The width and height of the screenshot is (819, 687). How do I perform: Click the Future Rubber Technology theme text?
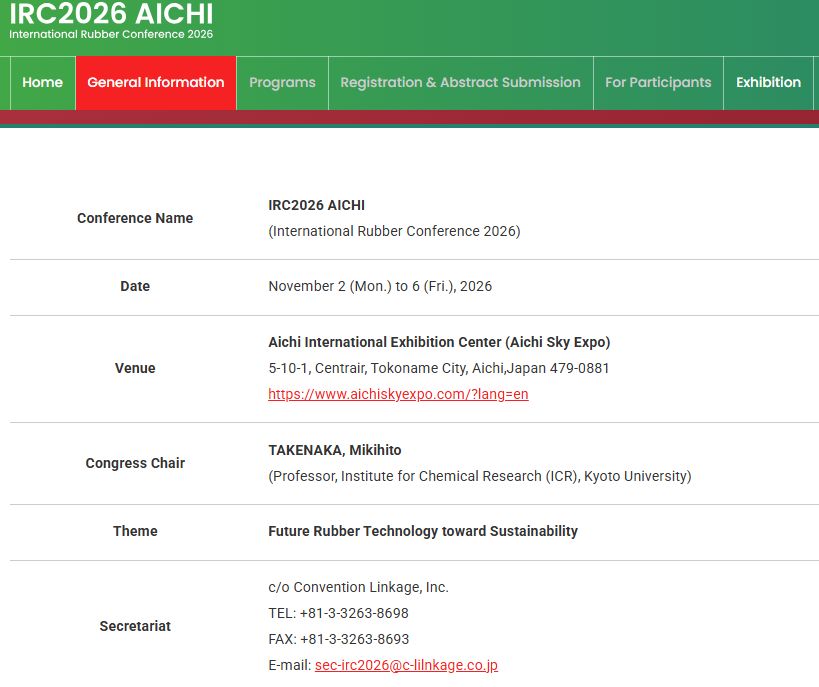423,531
